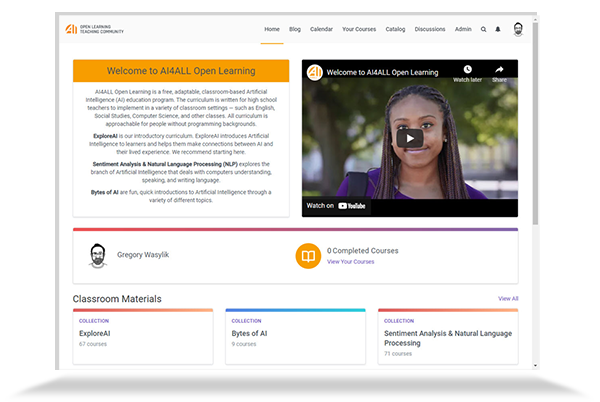The height and width of the screenshot is (402, 600).
Task: Open Sentiment Analysis & NLP collection card
Action: coord(448,337)
